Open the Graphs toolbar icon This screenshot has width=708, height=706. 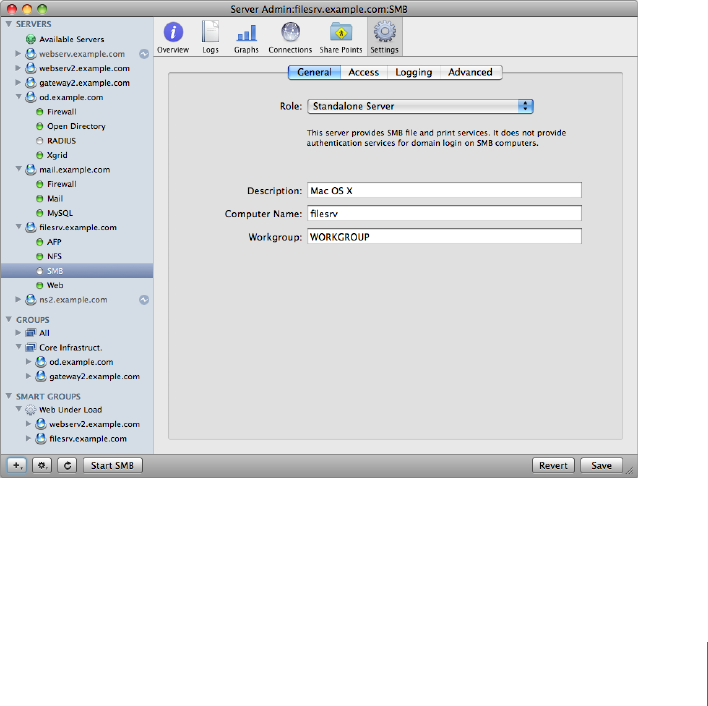click(246, 37)
